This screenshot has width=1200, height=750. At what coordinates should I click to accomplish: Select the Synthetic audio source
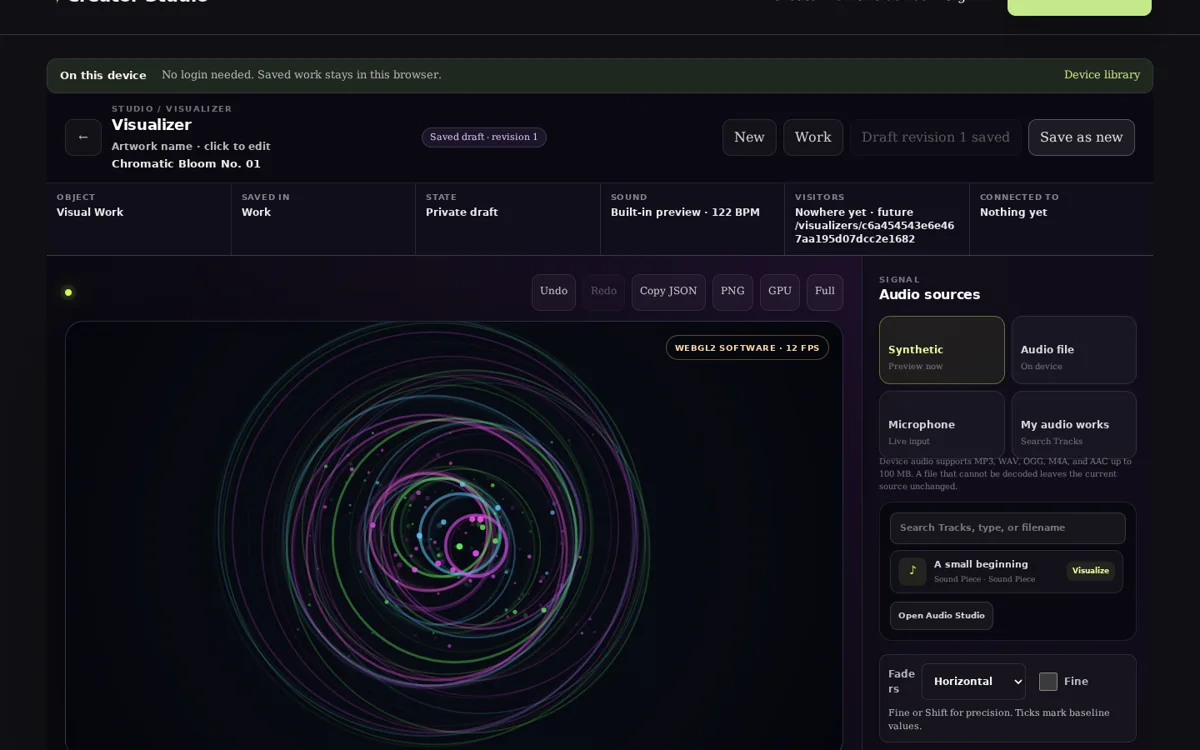point(942,350)
